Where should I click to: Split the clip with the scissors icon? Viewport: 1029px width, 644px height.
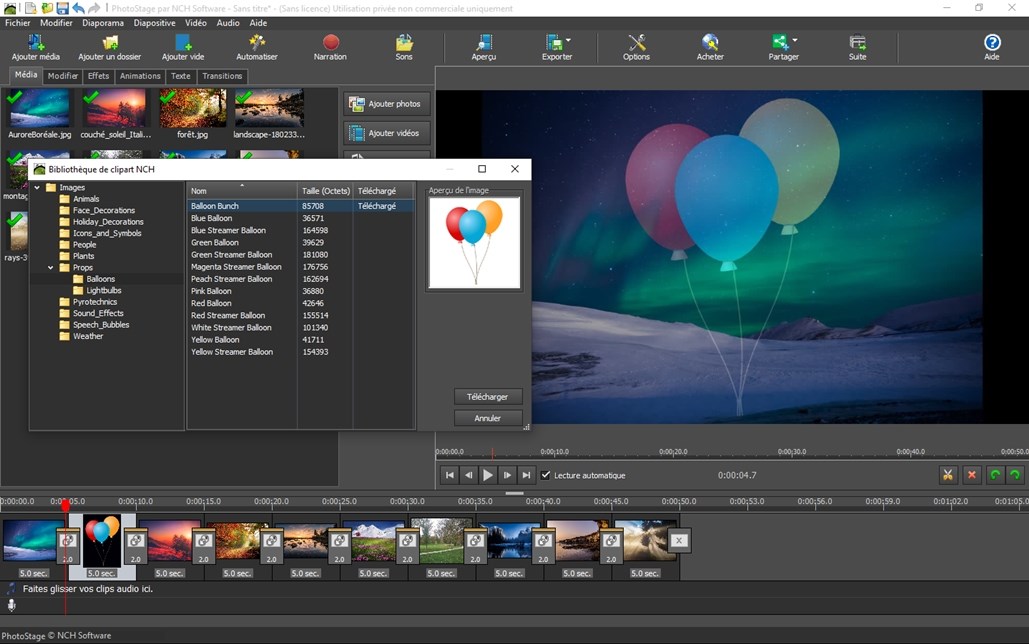point(947,475)
